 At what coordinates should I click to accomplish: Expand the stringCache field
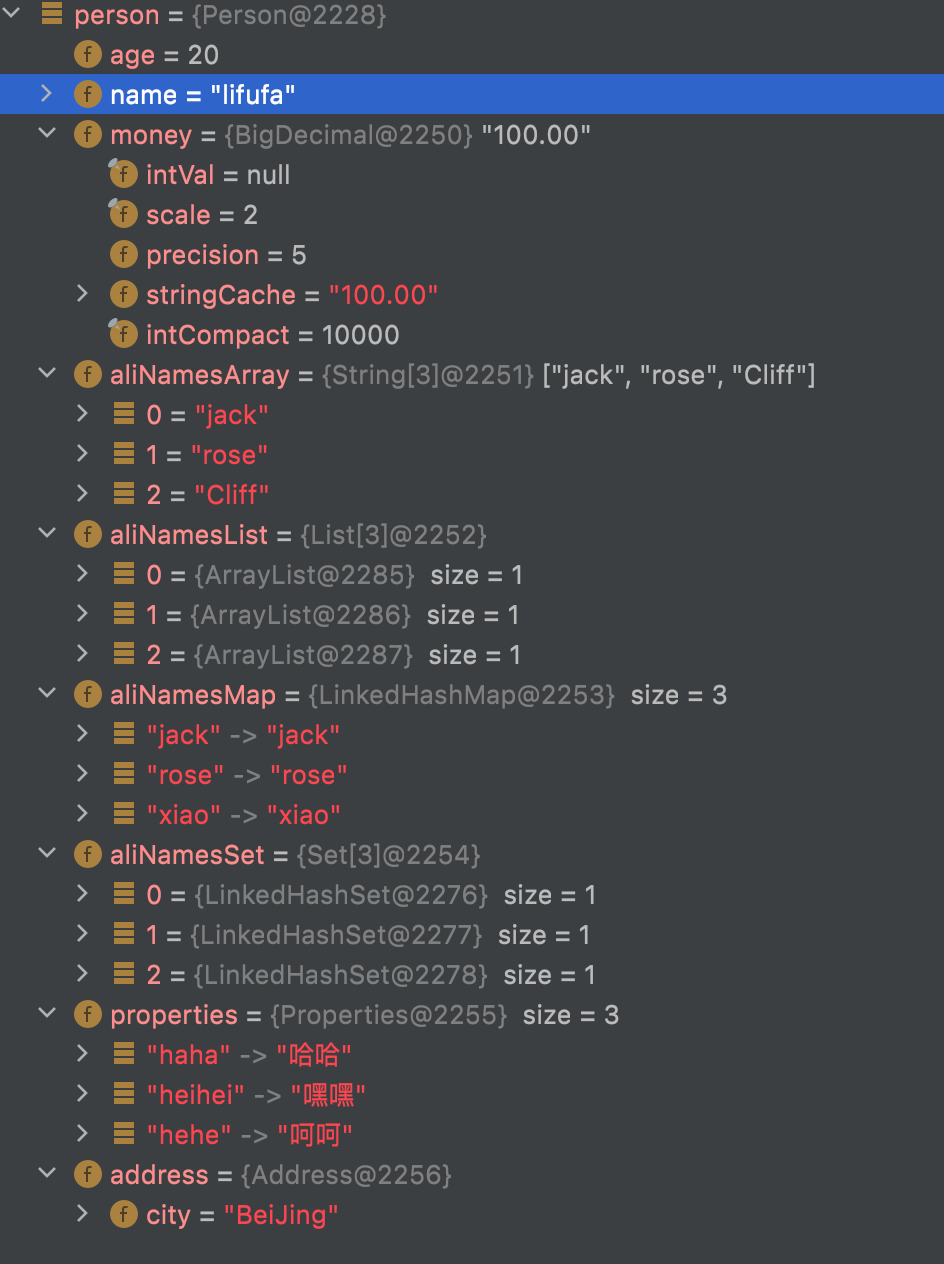pyautogui.click(x=83, y=294)
